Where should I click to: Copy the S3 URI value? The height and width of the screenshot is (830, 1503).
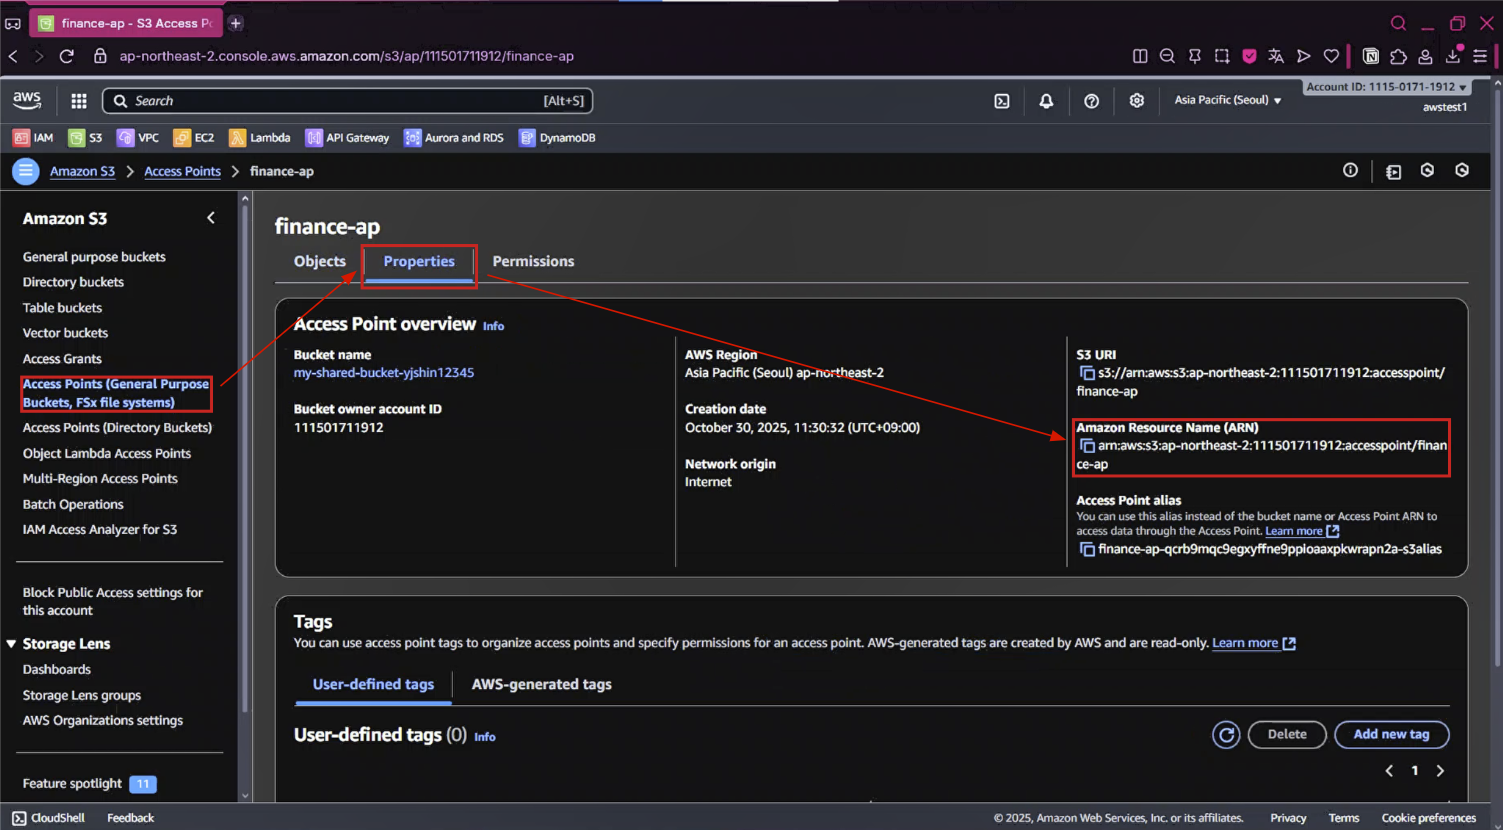coord(1086,373)
